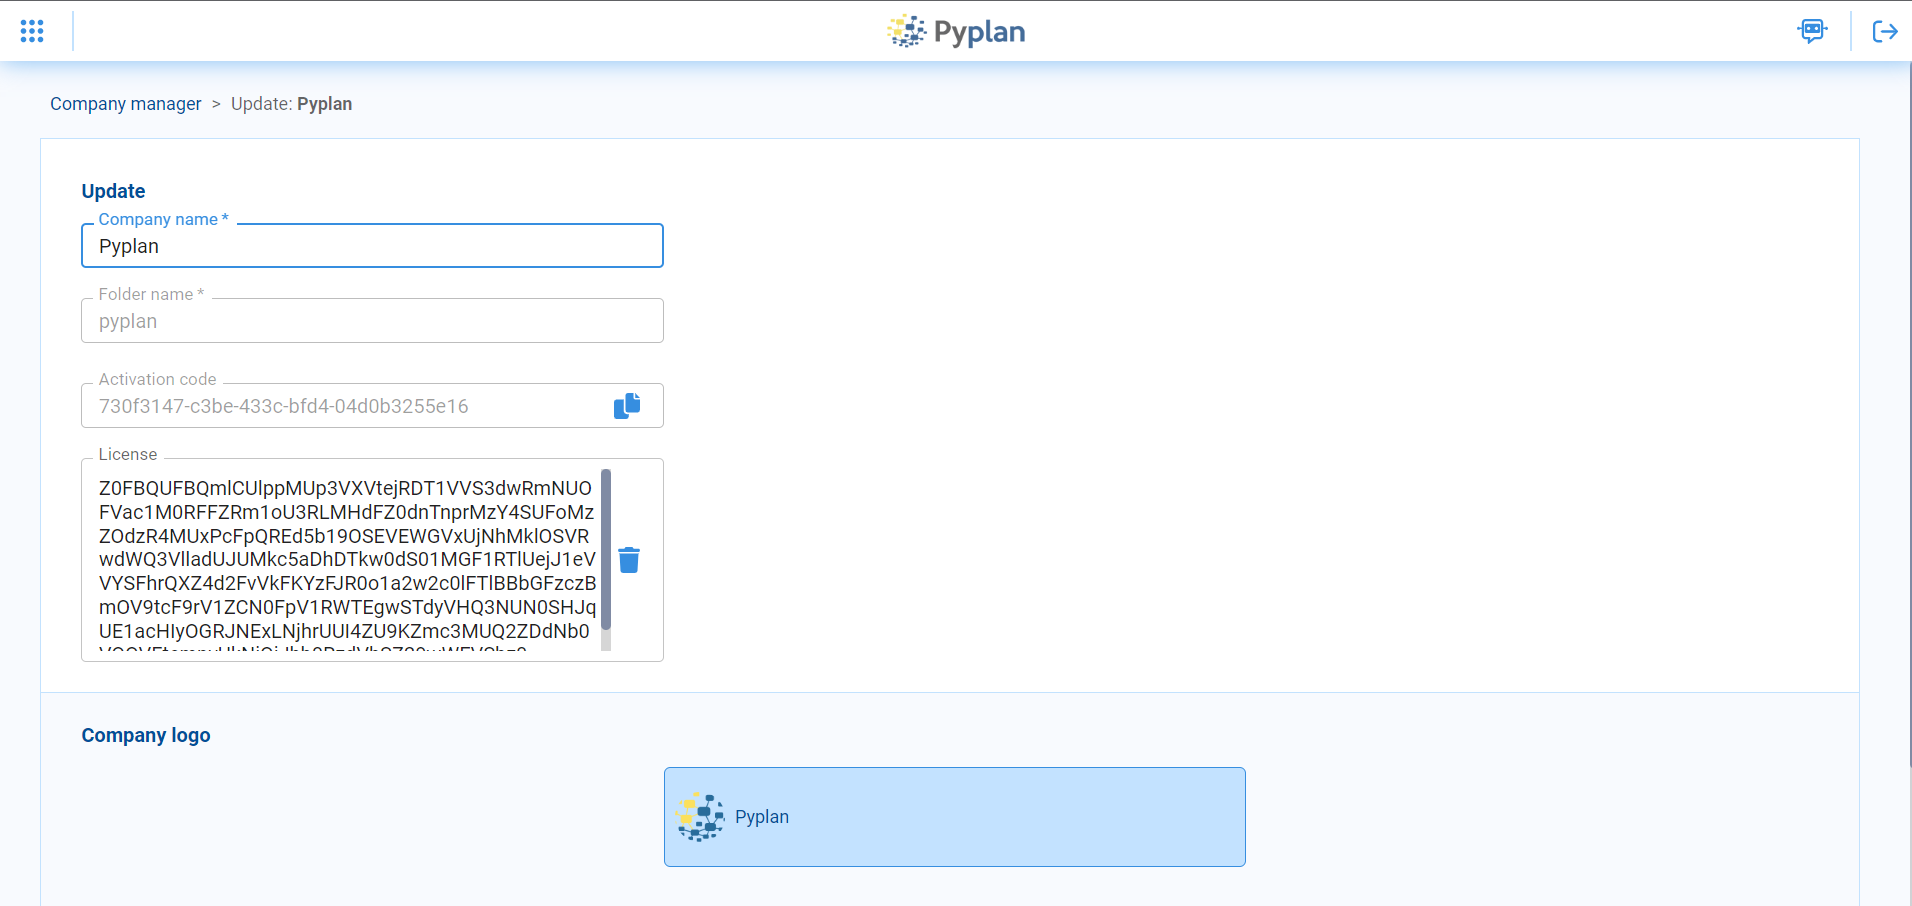
Task: Click the License box scrollbar
Action: click(x=606, y=550)
